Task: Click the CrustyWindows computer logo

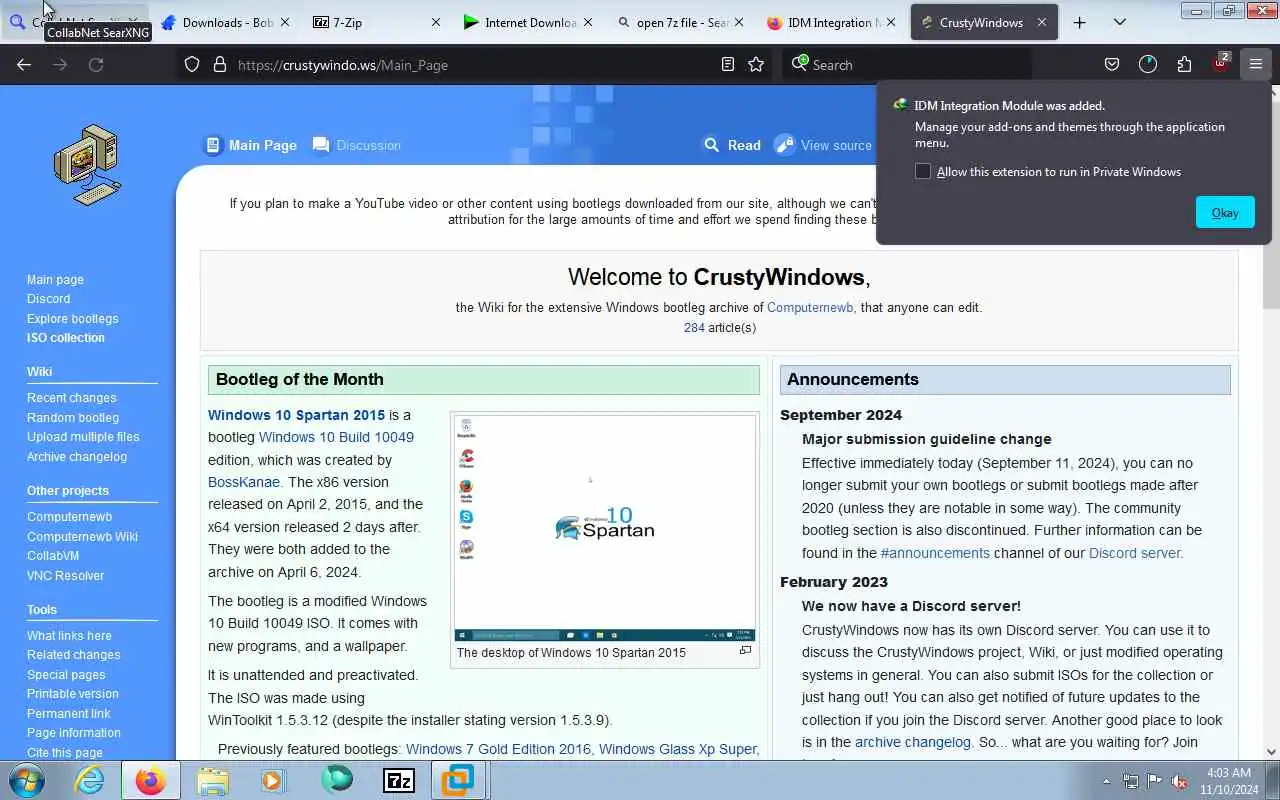Action: pyautogui.click(x=88, y=165)
